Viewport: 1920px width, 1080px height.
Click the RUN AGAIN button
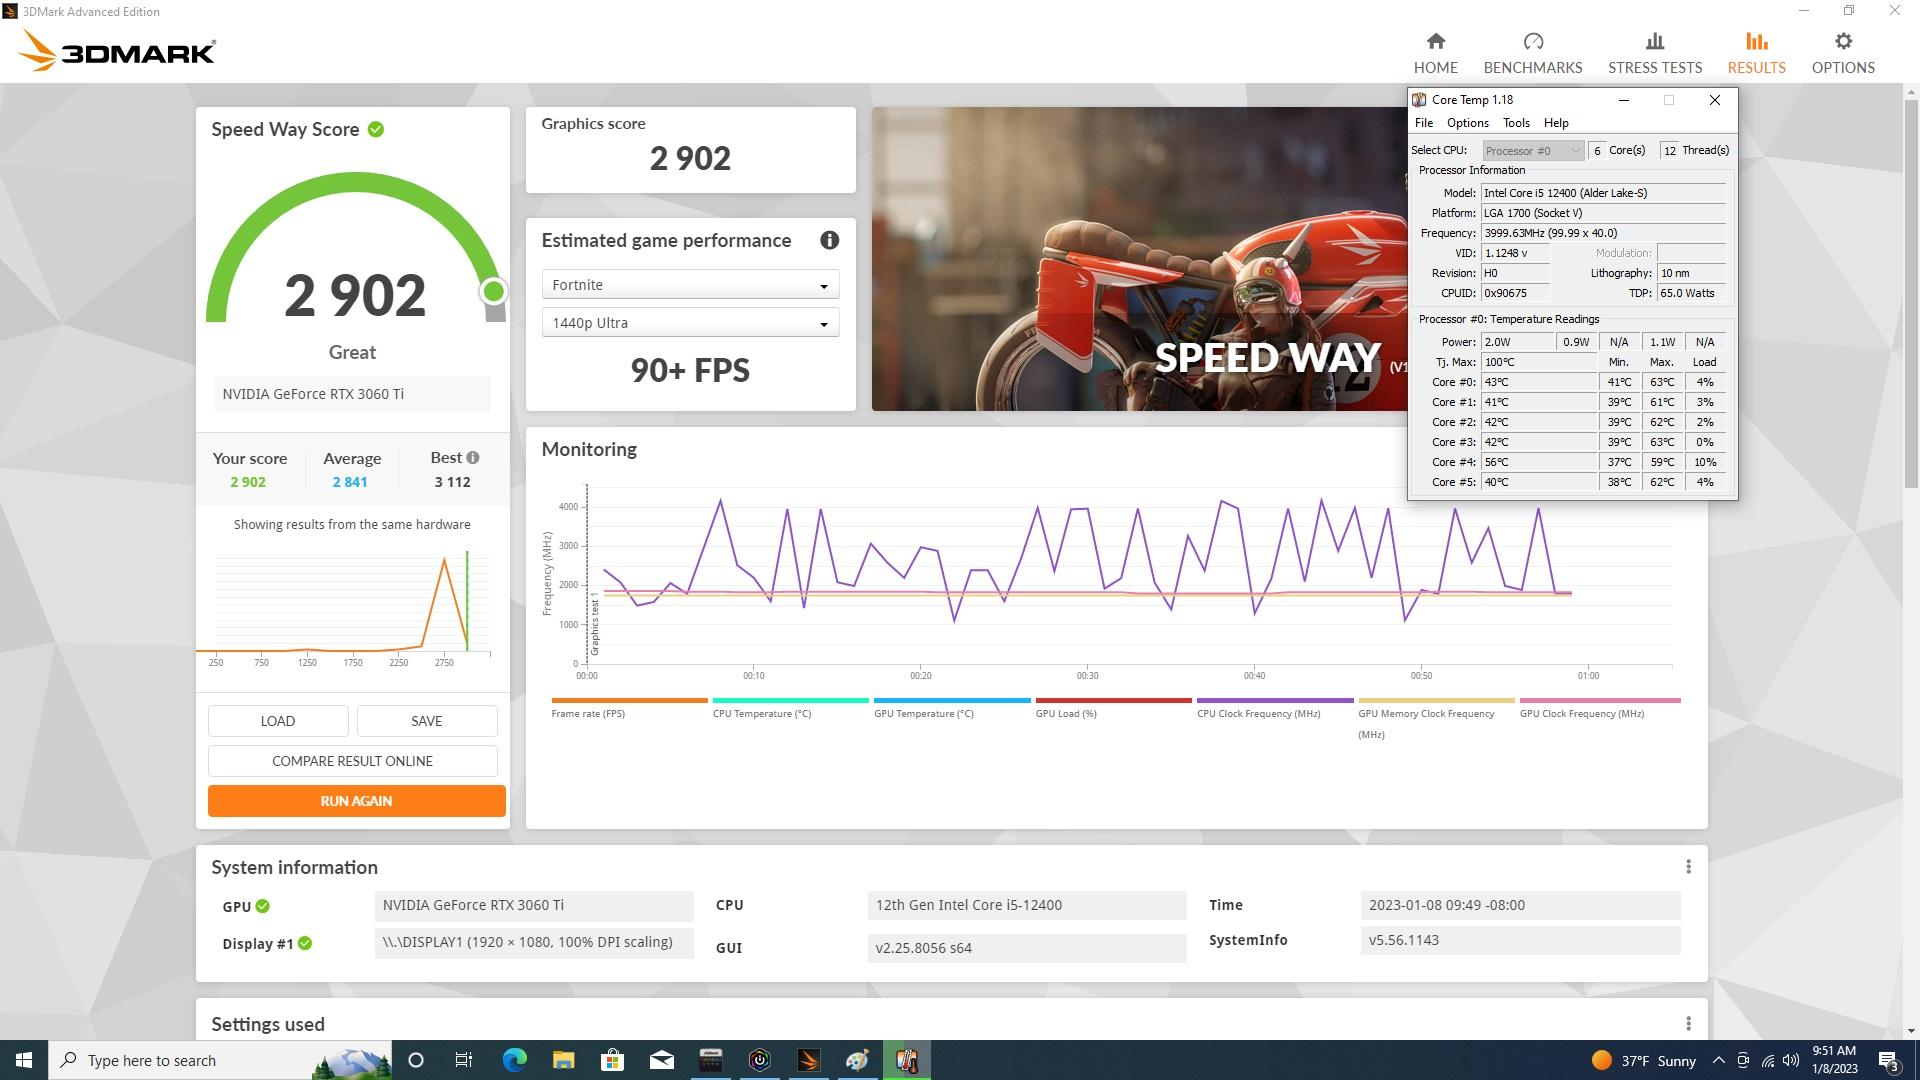coord(356,800)
